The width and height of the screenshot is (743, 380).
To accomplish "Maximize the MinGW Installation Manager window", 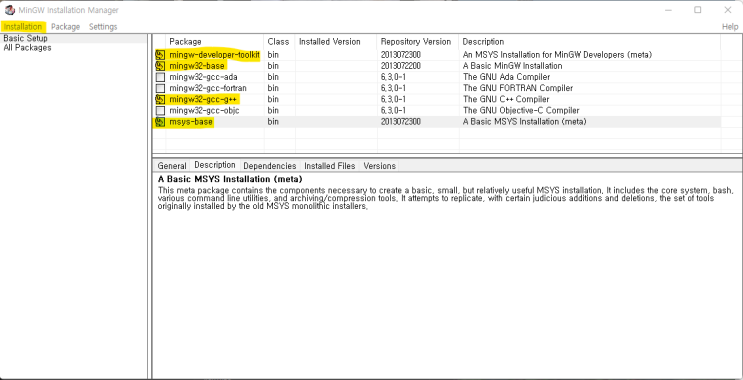I will [698, 10].
